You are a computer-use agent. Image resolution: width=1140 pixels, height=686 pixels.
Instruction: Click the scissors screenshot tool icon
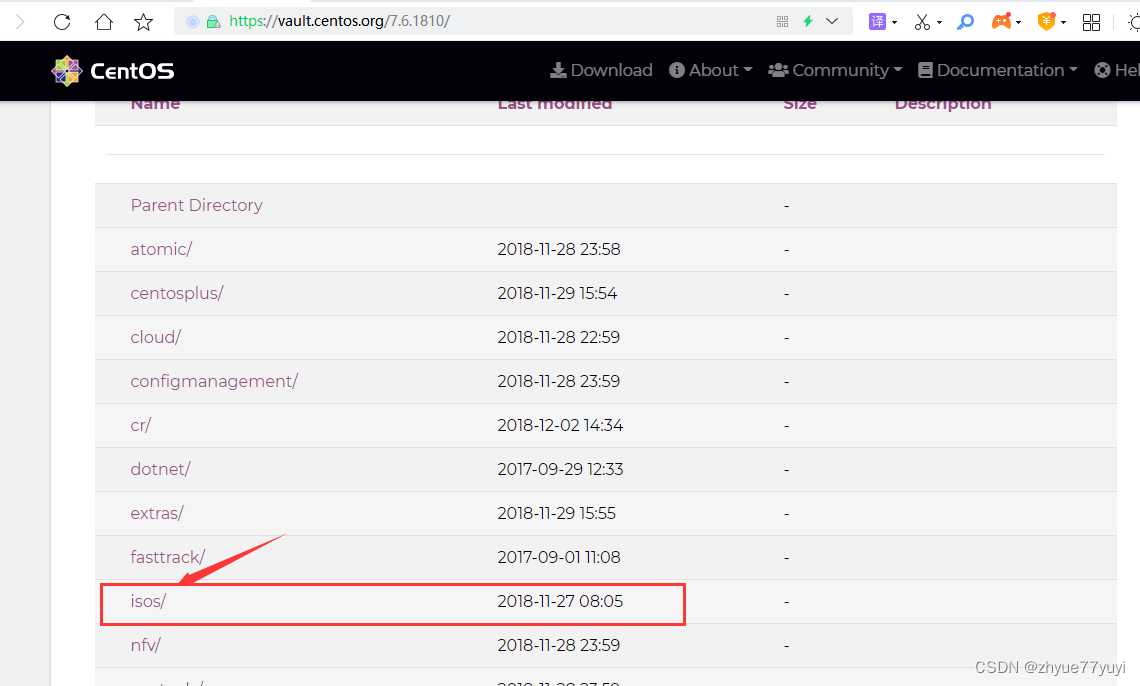click(922, 23)
